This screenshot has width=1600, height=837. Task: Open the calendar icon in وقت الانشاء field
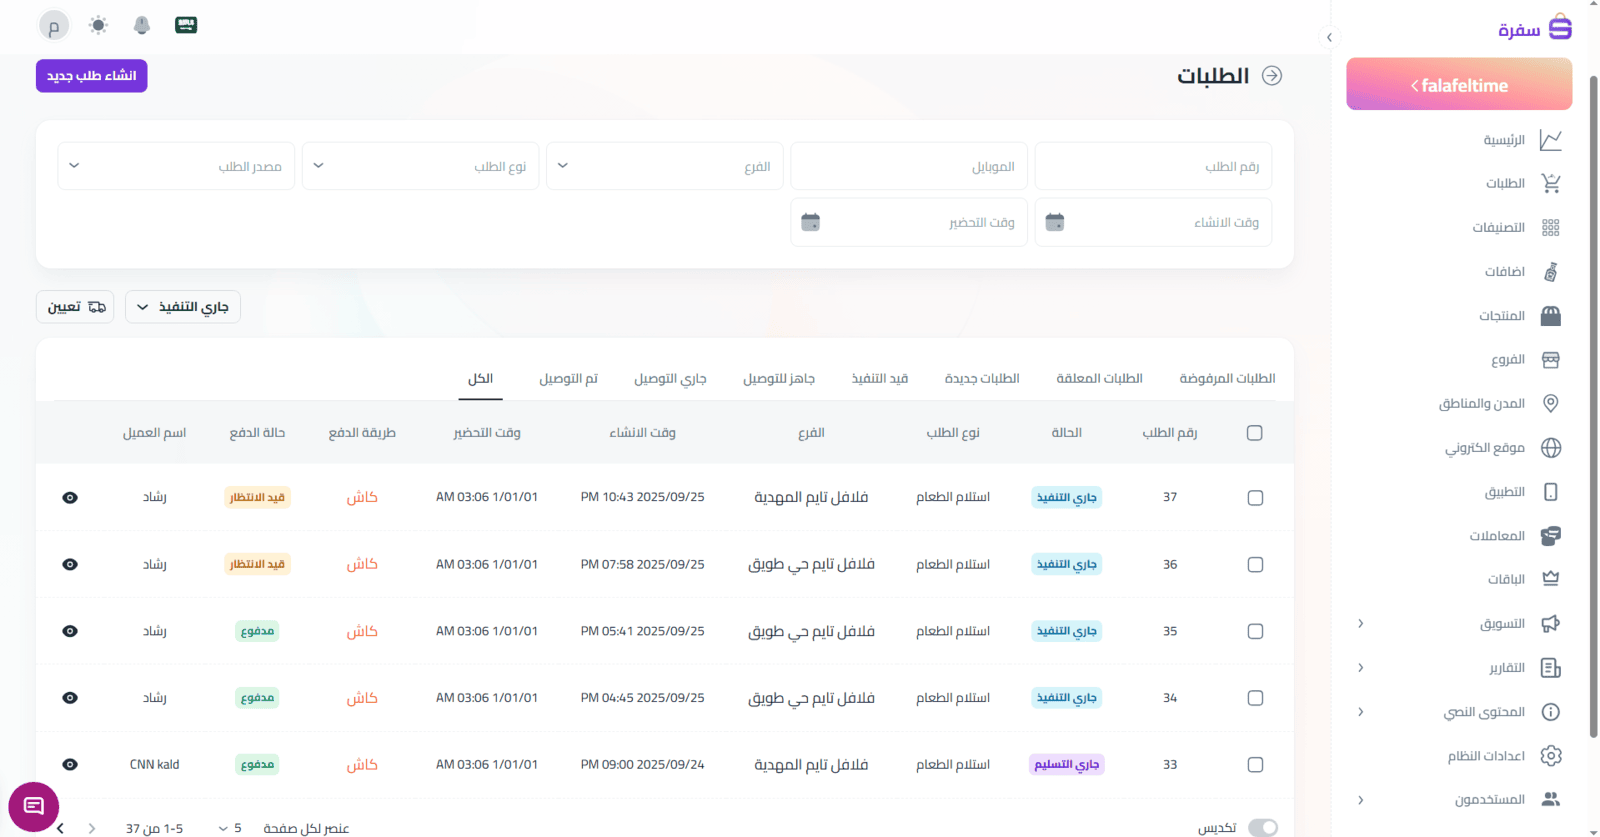(1055, 222)
